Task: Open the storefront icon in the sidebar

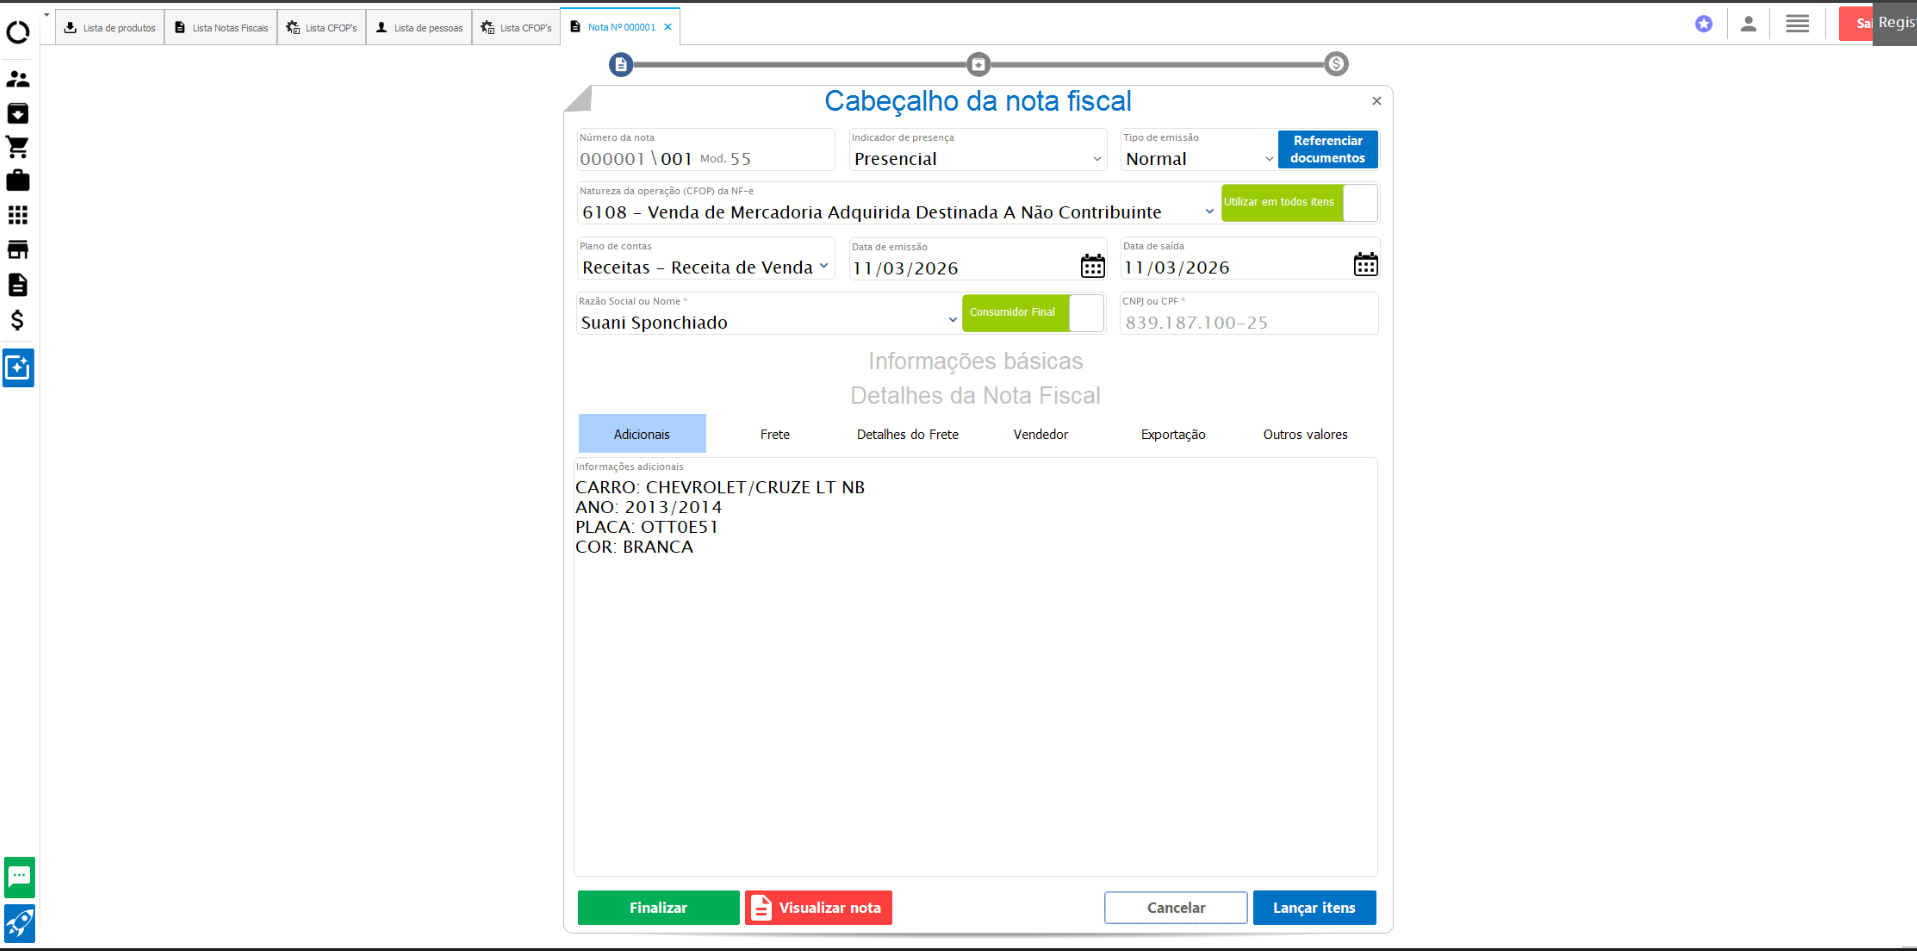Action: [18, 250]
